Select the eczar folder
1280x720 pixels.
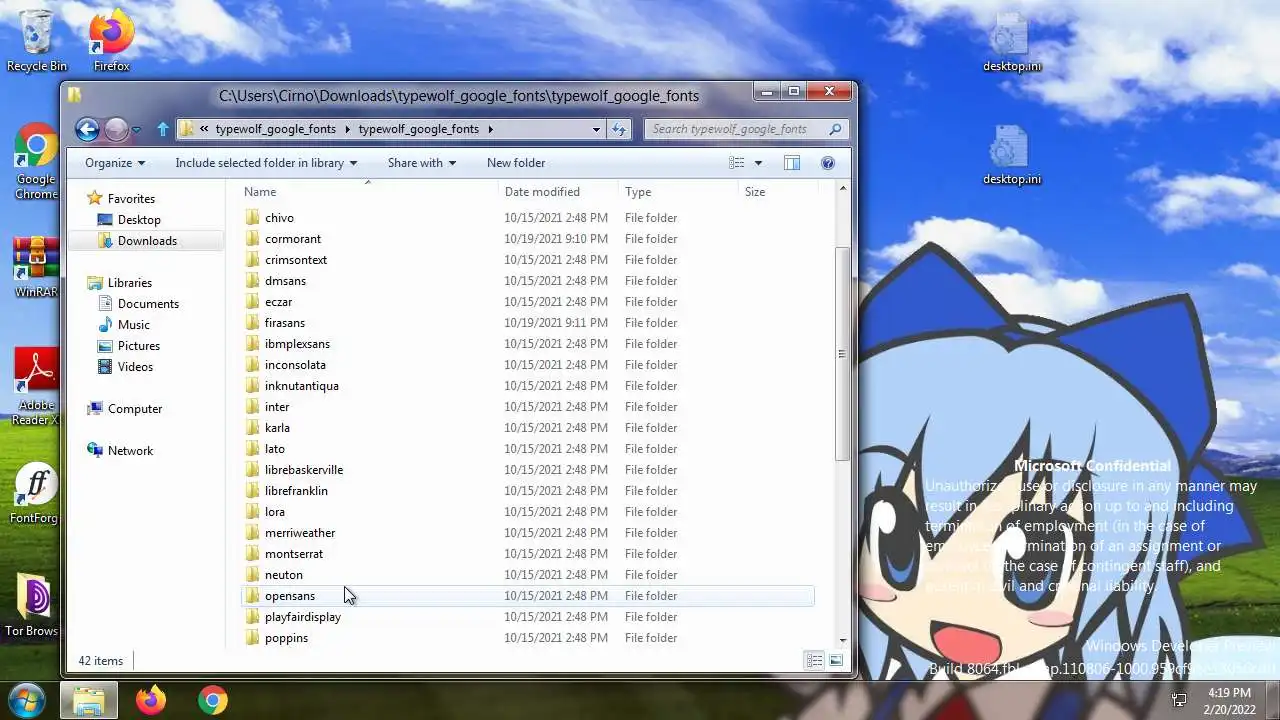(x=279, y=302)
